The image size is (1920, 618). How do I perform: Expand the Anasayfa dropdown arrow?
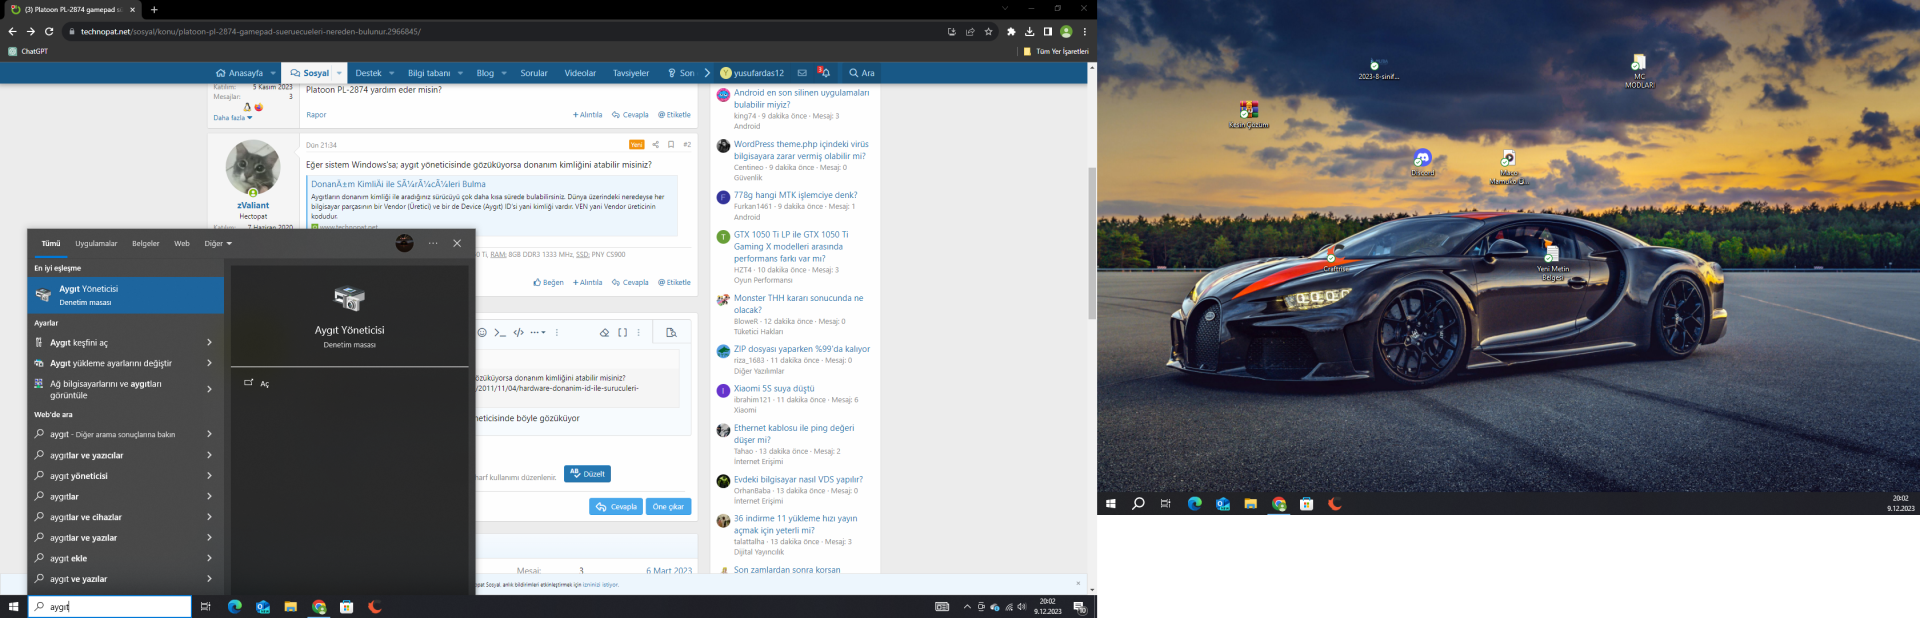273,73
